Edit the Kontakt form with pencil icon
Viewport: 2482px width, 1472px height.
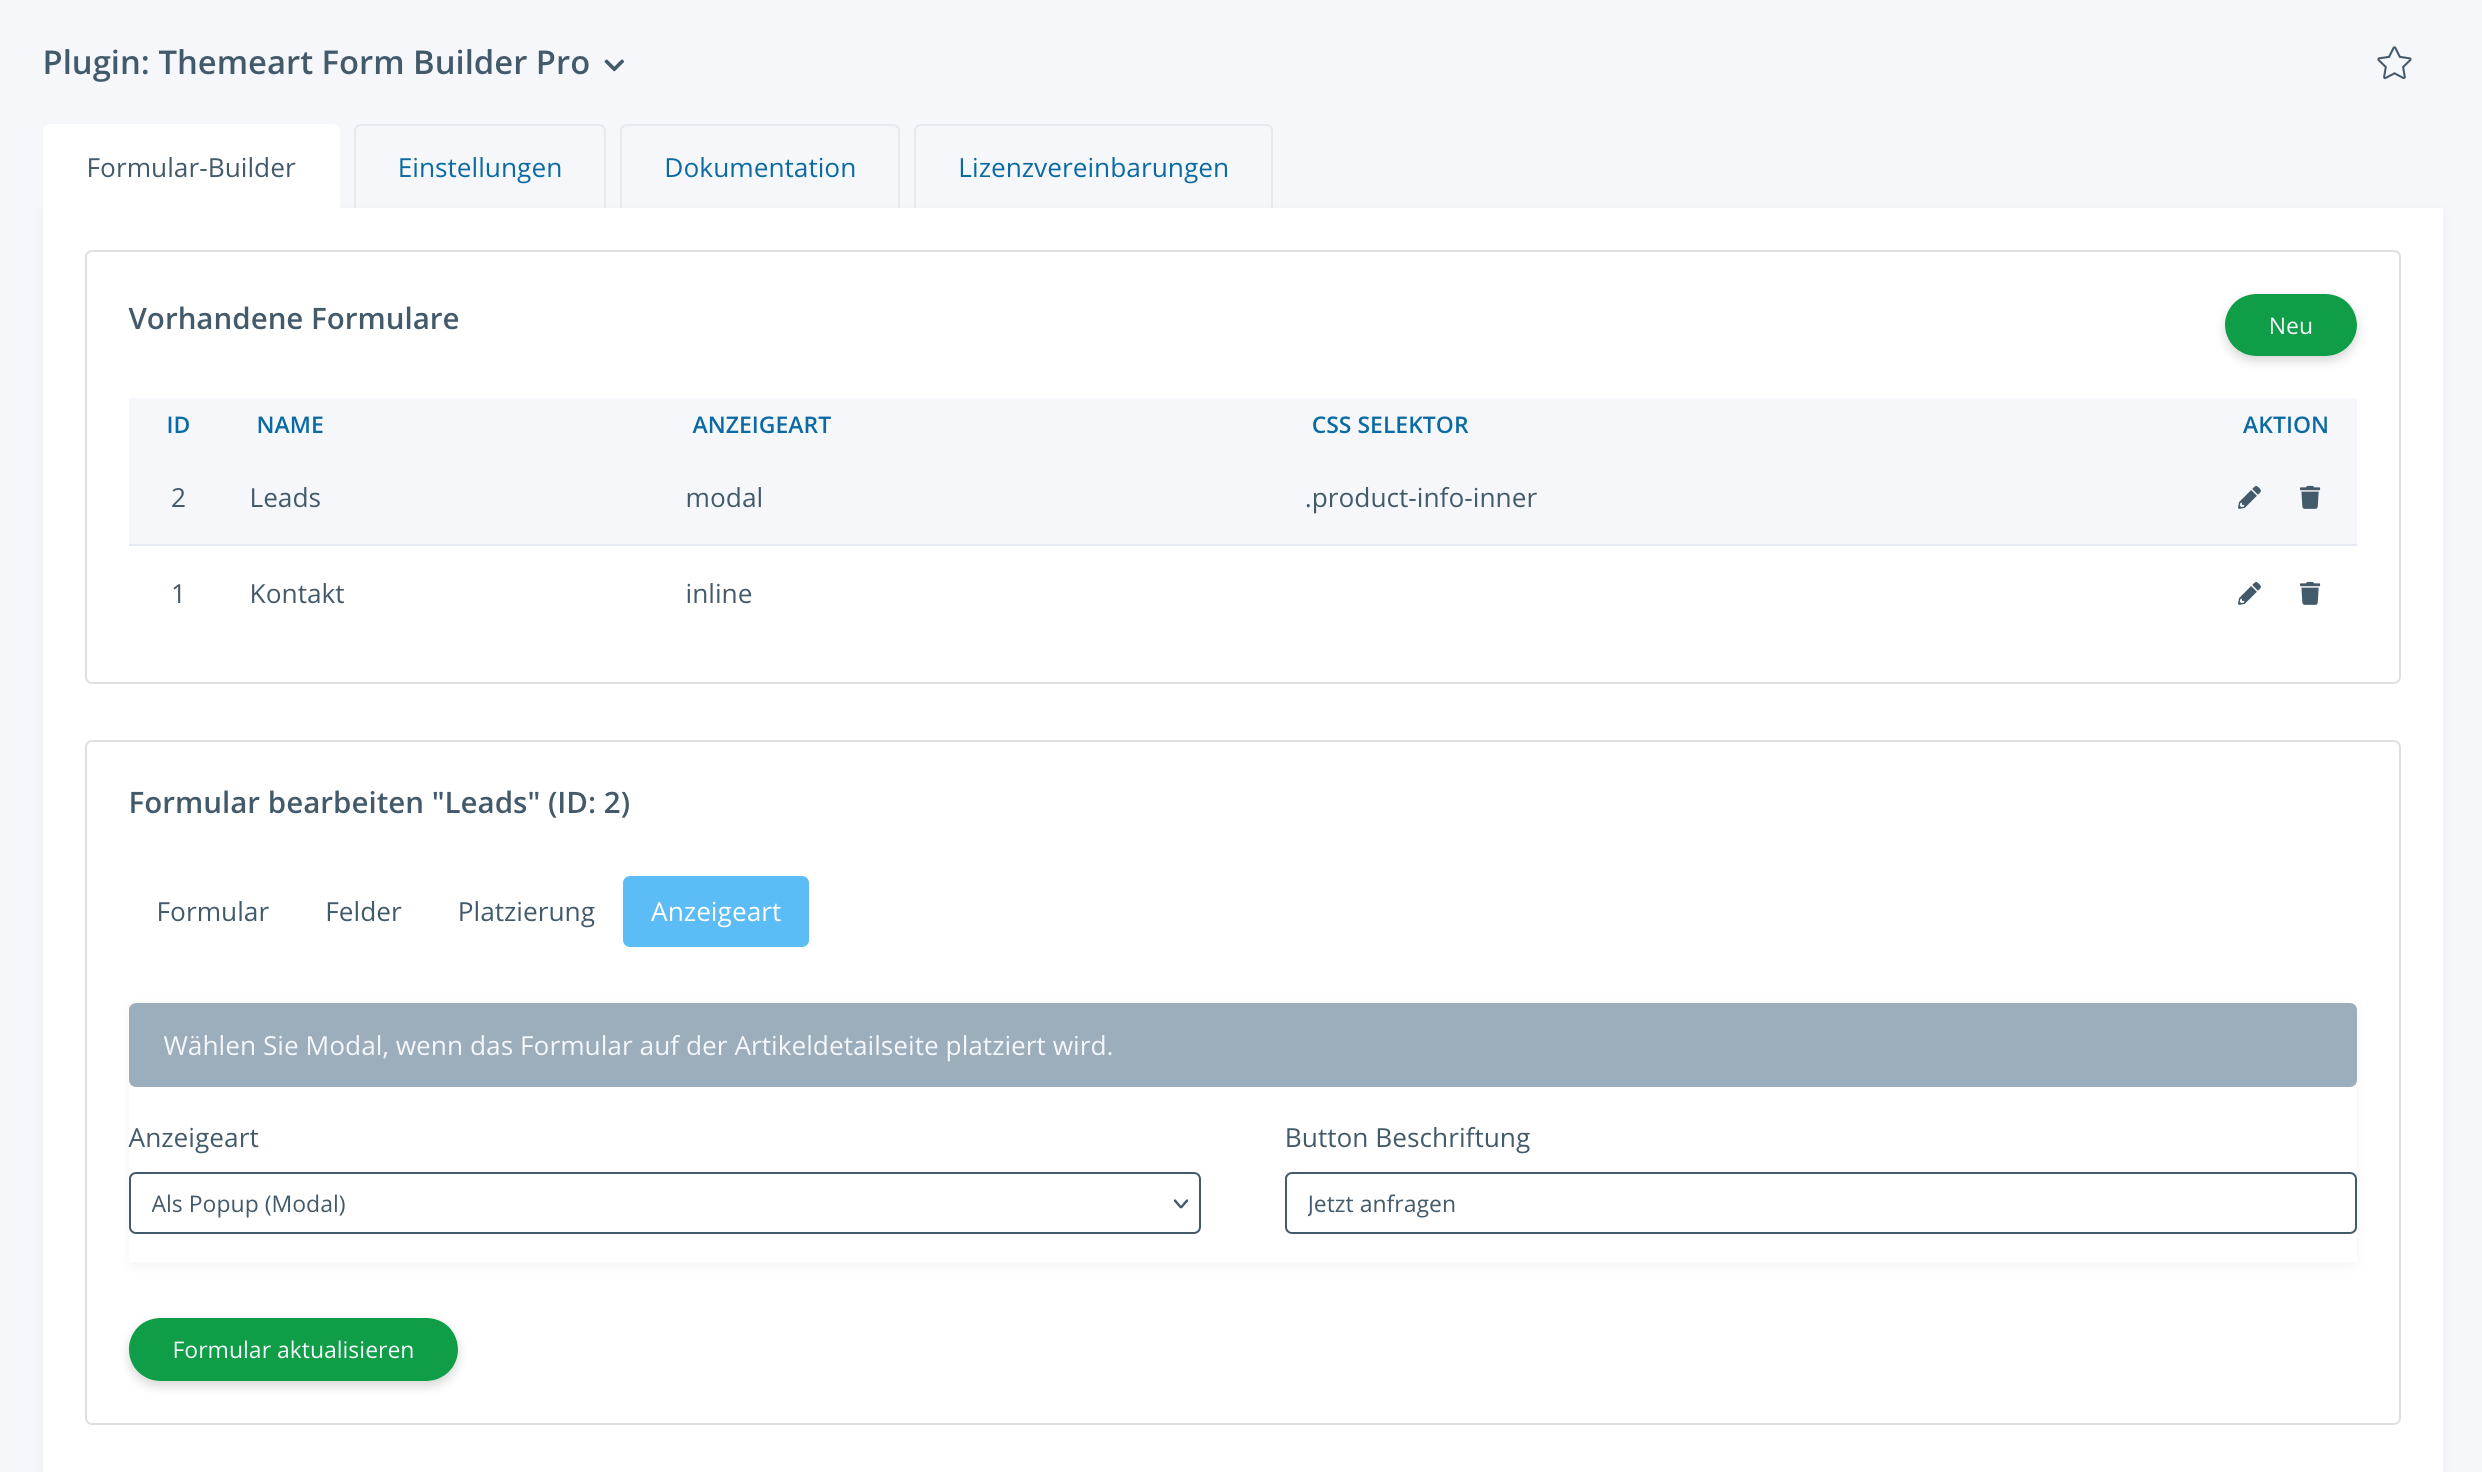coord(2249,594)
